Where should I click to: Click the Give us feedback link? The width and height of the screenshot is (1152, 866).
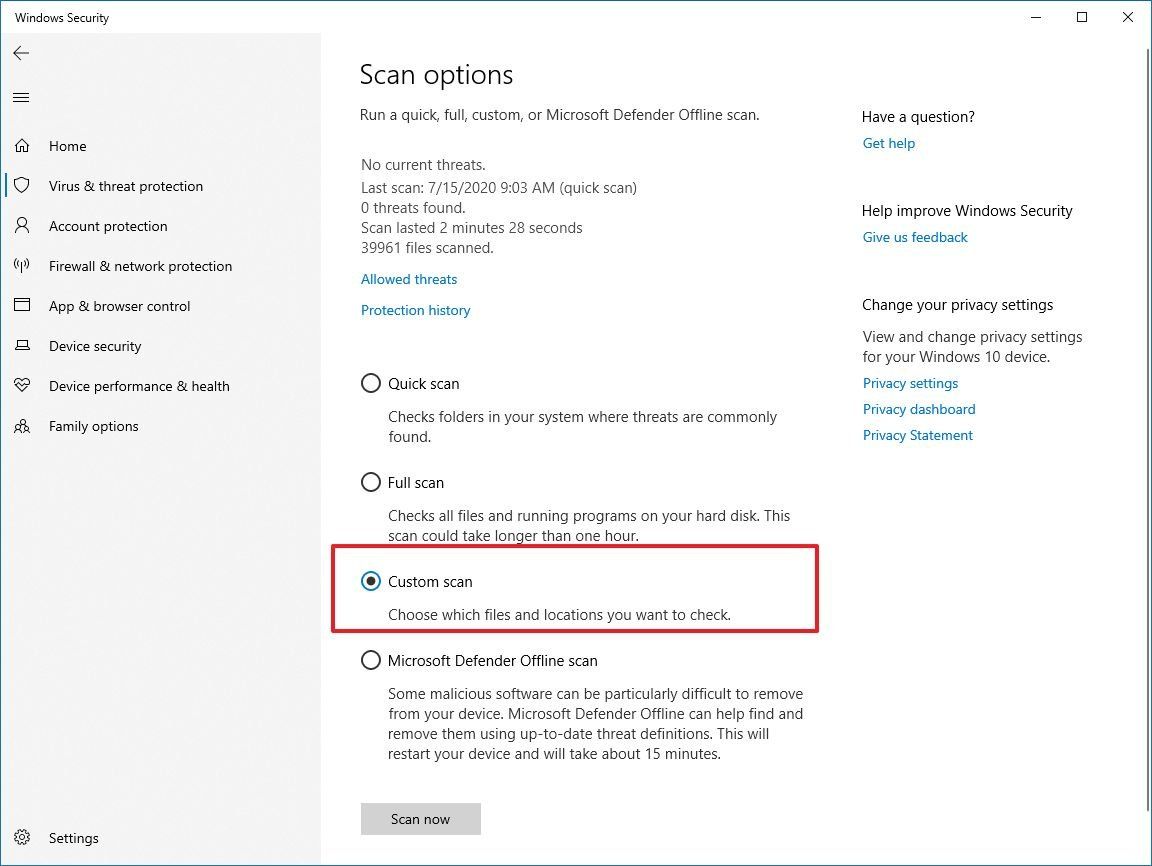pos(914,237)
